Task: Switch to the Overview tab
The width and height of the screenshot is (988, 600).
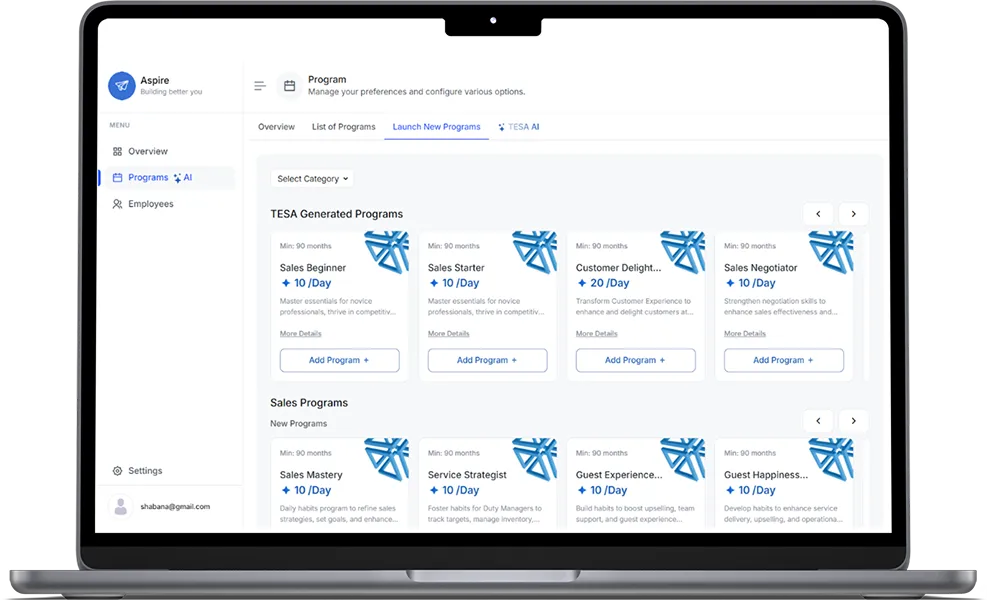Action: [x=276, y=127]
